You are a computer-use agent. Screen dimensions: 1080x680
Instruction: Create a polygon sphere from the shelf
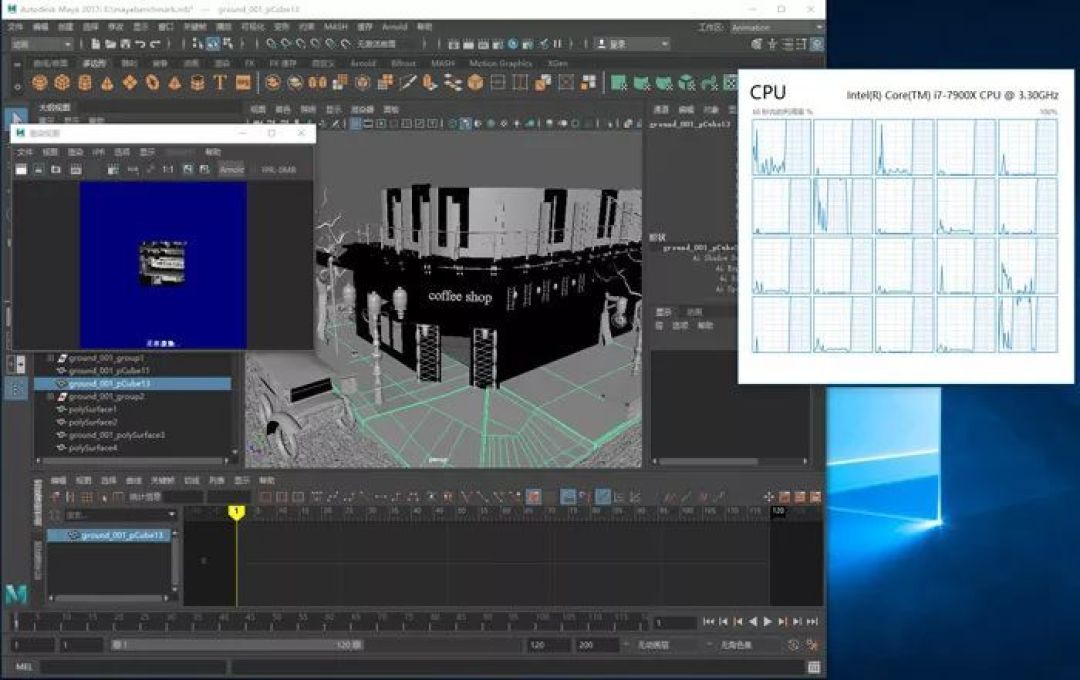tap(39, 83)
